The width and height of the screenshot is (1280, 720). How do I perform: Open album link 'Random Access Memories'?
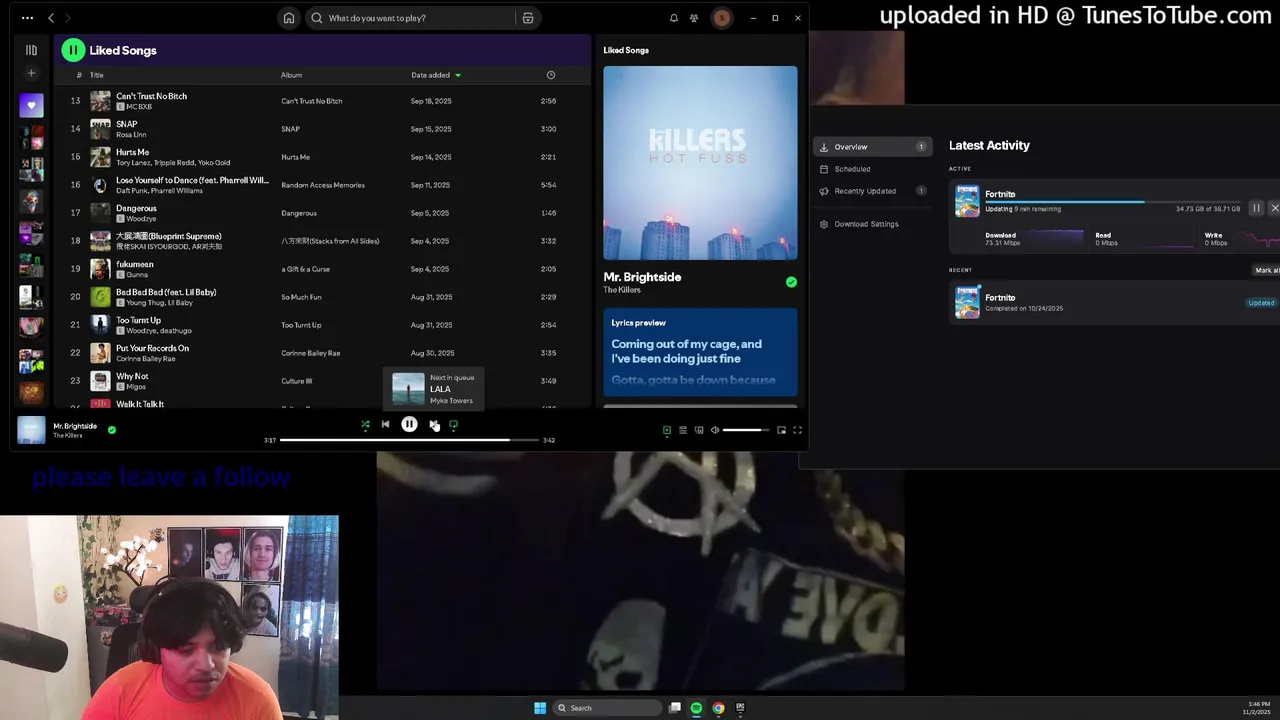323,185
